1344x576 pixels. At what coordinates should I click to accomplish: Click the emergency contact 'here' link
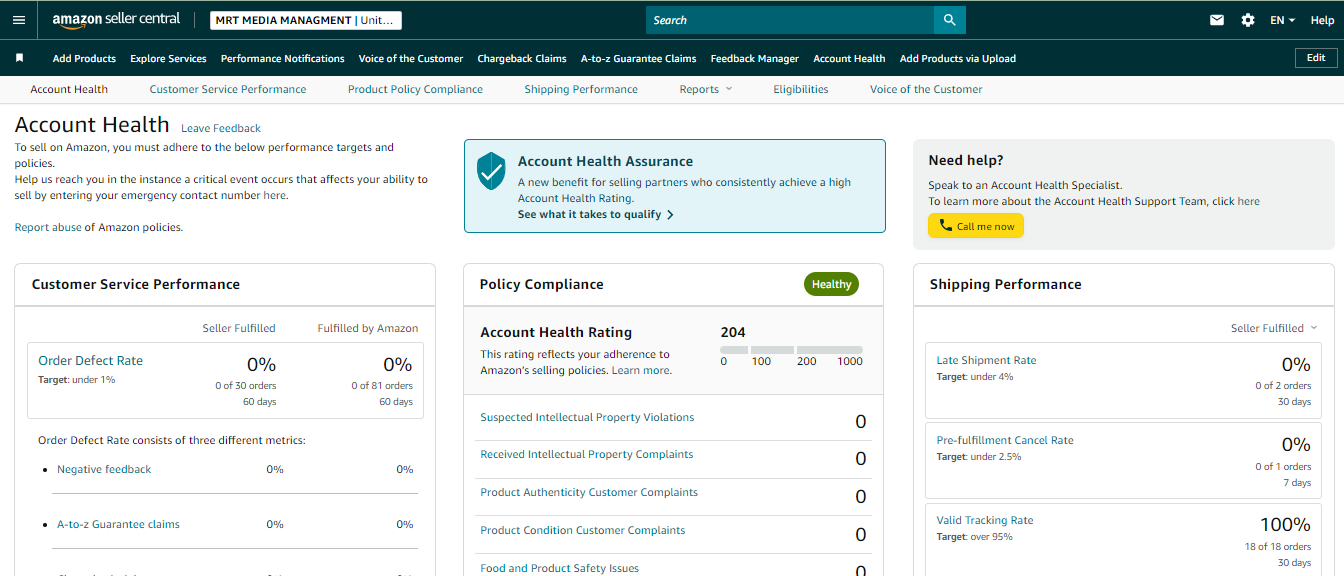tap(274, 195)
